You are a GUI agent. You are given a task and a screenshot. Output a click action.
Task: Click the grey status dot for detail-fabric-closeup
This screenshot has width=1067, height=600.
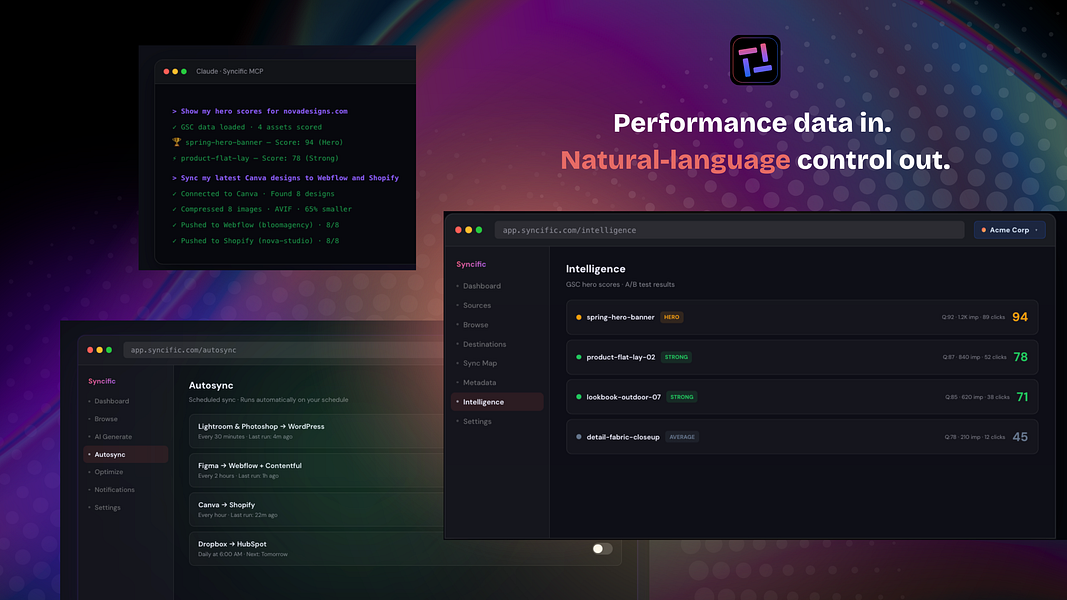pyautogui.click(x=579, y=437)
